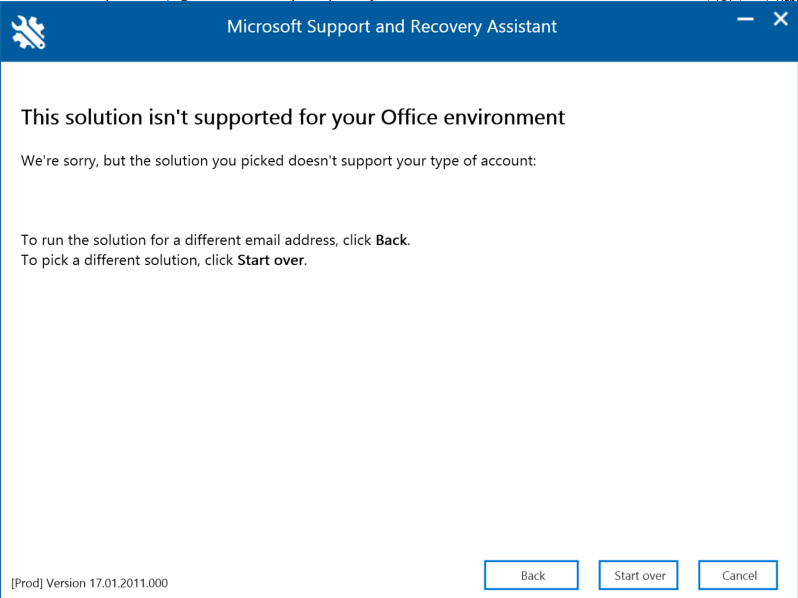
Task: Click the bold Start over text in the instructions
Action: click(270, 260)
